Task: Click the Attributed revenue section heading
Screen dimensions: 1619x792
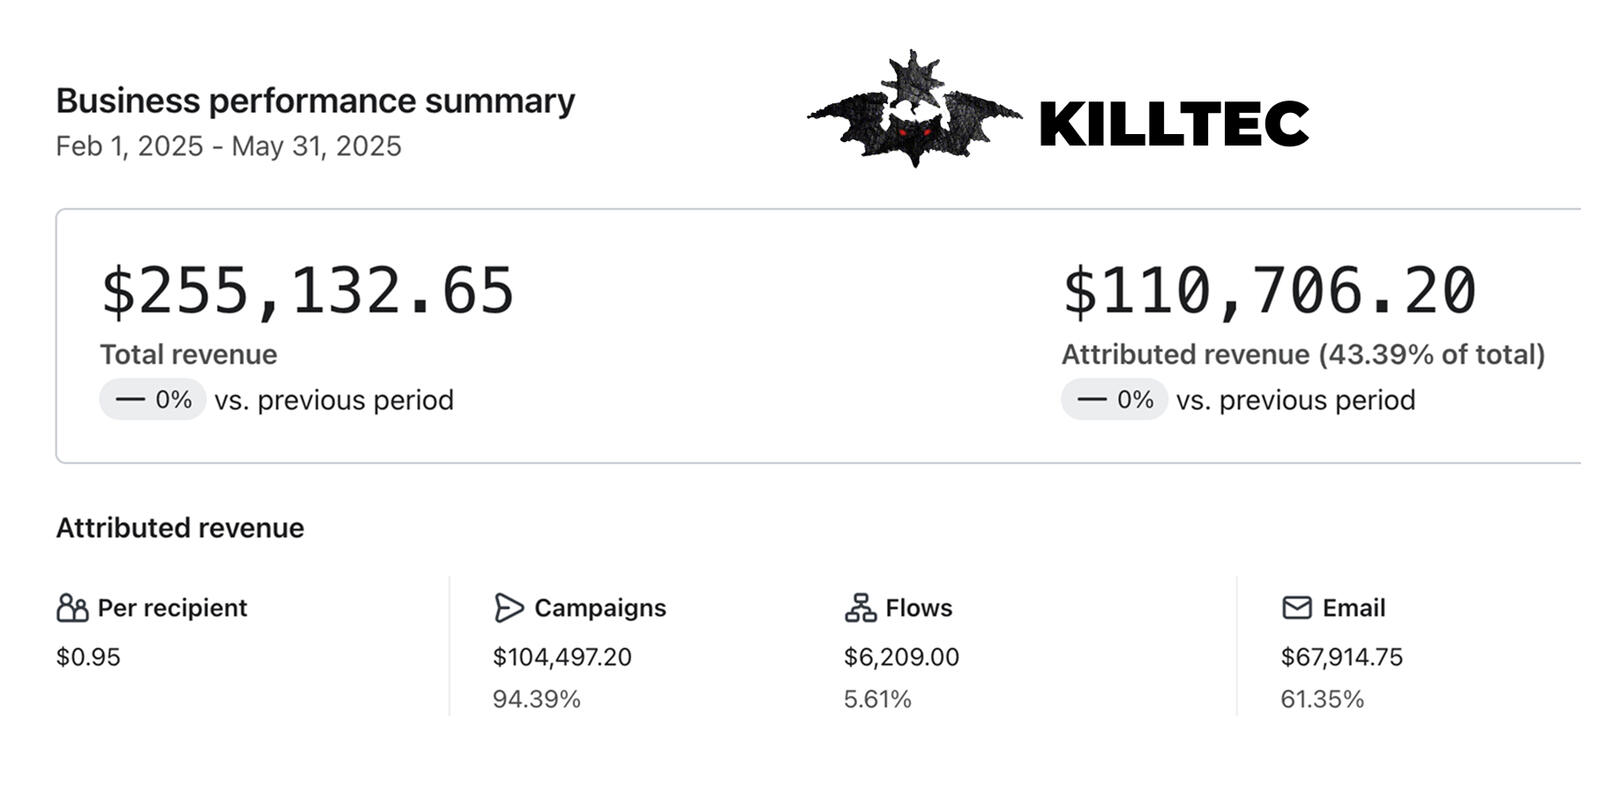Action: pos(180,528)
